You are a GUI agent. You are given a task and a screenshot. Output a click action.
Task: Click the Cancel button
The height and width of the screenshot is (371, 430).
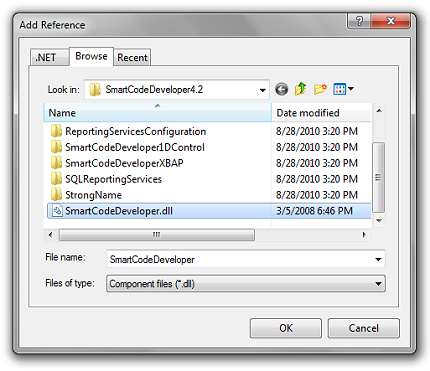pos(363,328)
